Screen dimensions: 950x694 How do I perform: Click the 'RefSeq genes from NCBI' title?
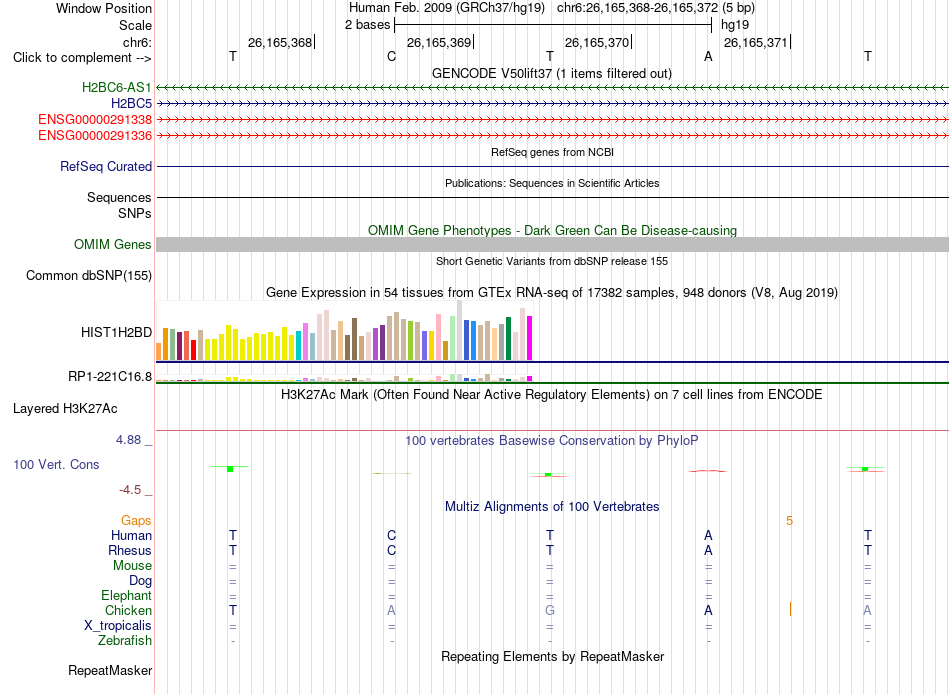click(x=552, y=152)
